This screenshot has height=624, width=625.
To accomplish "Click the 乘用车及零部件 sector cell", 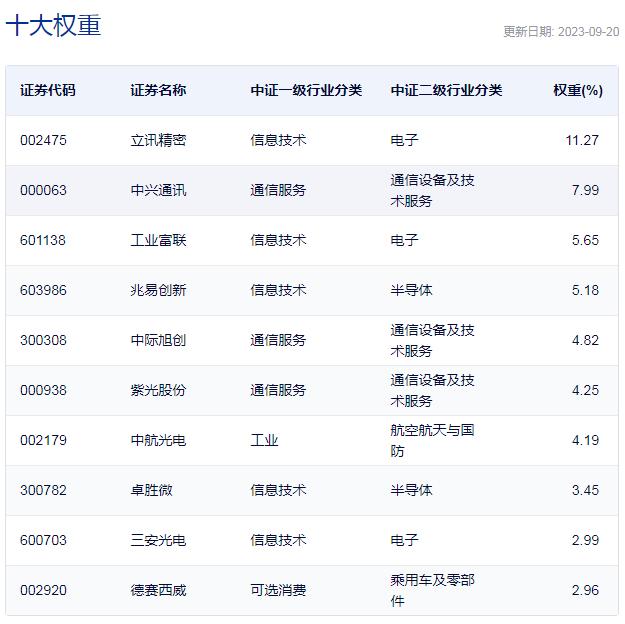I will (432, 591).
